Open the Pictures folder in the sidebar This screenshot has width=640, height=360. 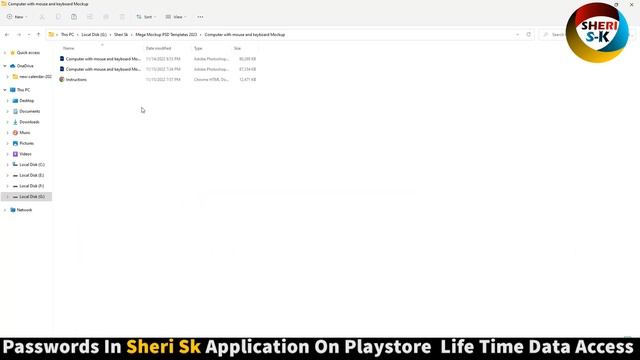click(23, 143)
